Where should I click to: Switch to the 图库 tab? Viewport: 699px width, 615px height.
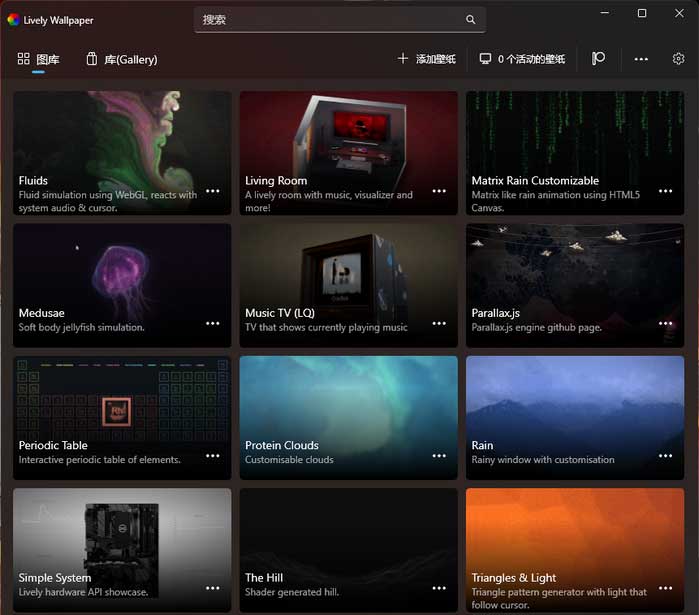[x=38, y=59]
